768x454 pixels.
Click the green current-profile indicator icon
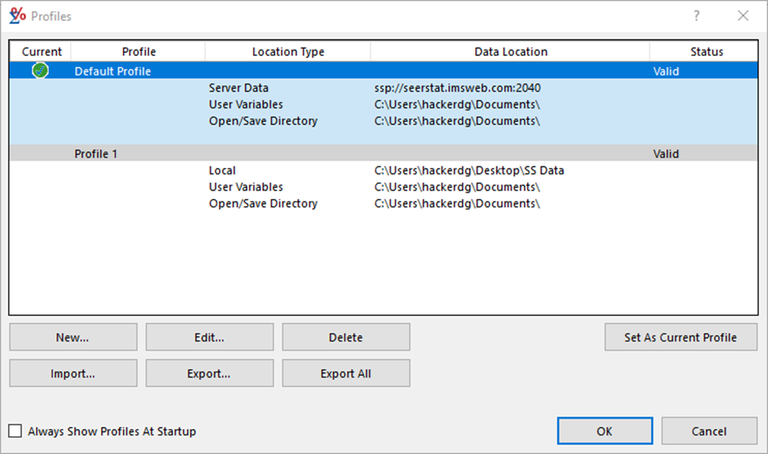coord(40,71)
